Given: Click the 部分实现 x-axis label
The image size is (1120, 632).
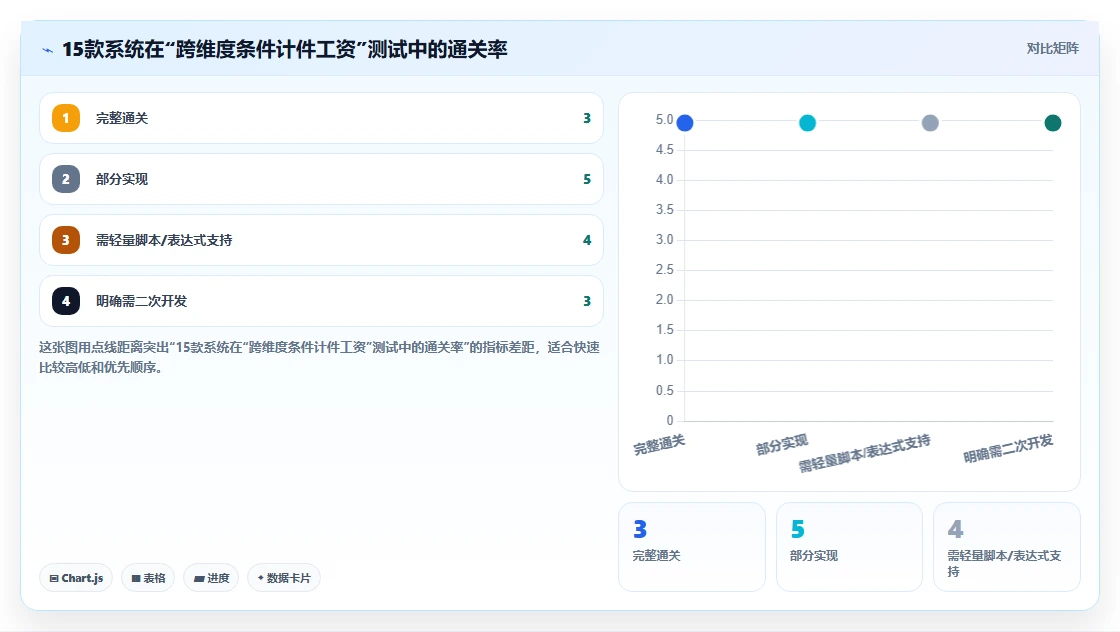Looking at the screenshot, I should coord(782,445).
